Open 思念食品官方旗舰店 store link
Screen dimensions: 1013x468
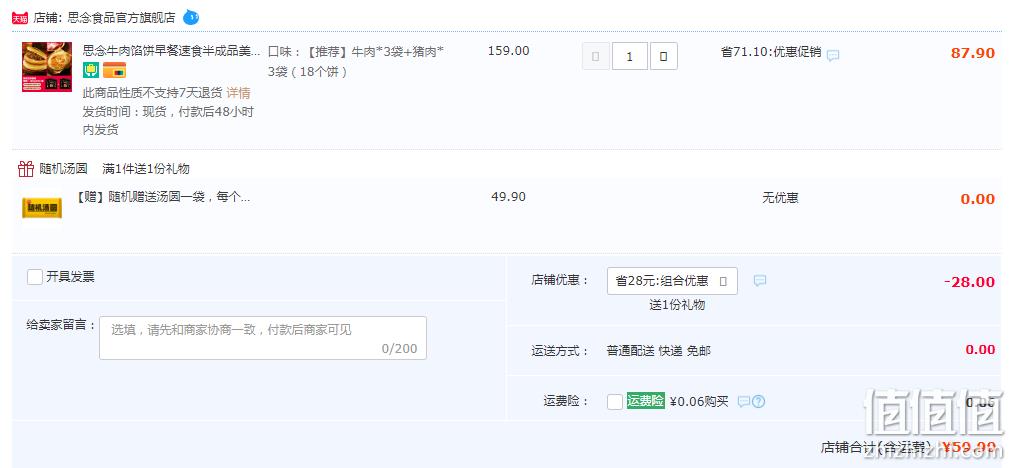[x=121, y=17]
